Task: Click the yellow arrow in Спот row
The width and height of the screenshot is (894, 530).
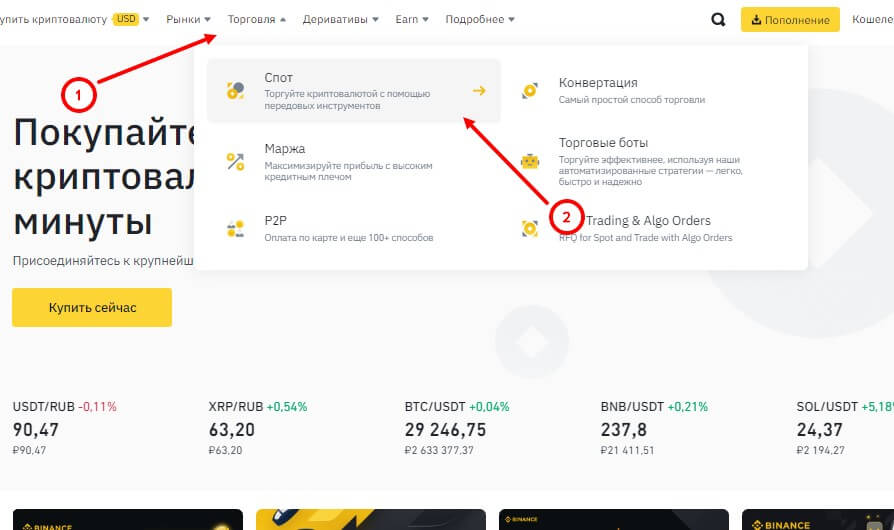Action: pyautogui.click(x=479, y=91)
